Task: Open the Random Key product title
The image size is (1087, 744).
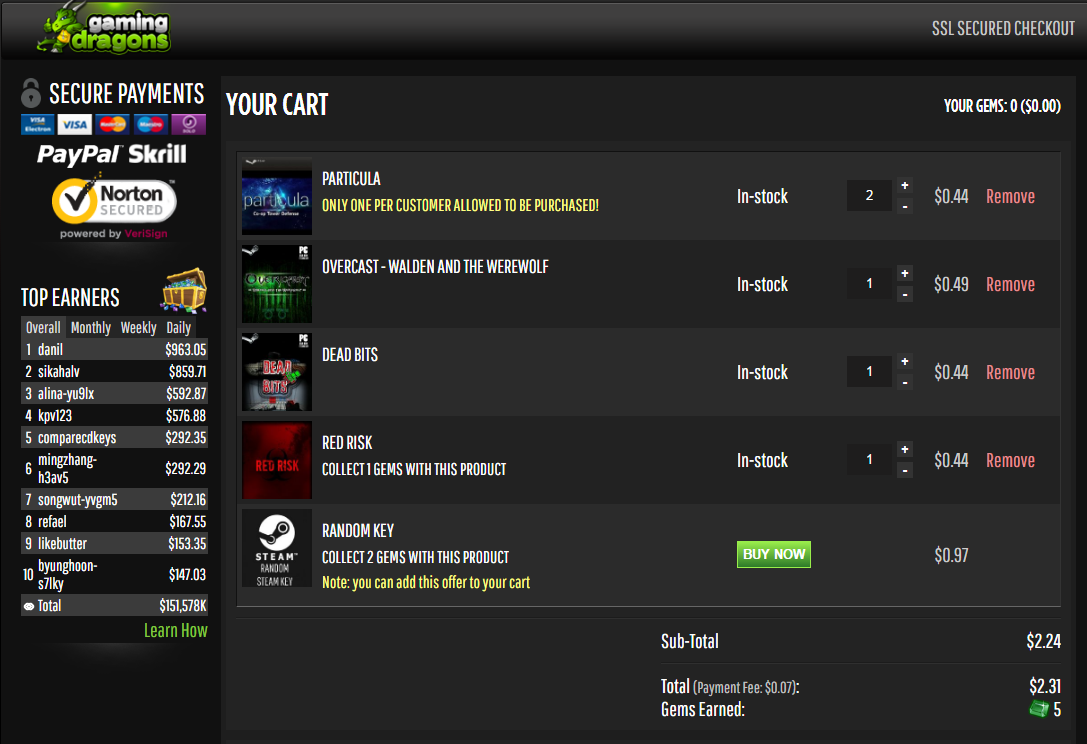Action: (358, 531)
